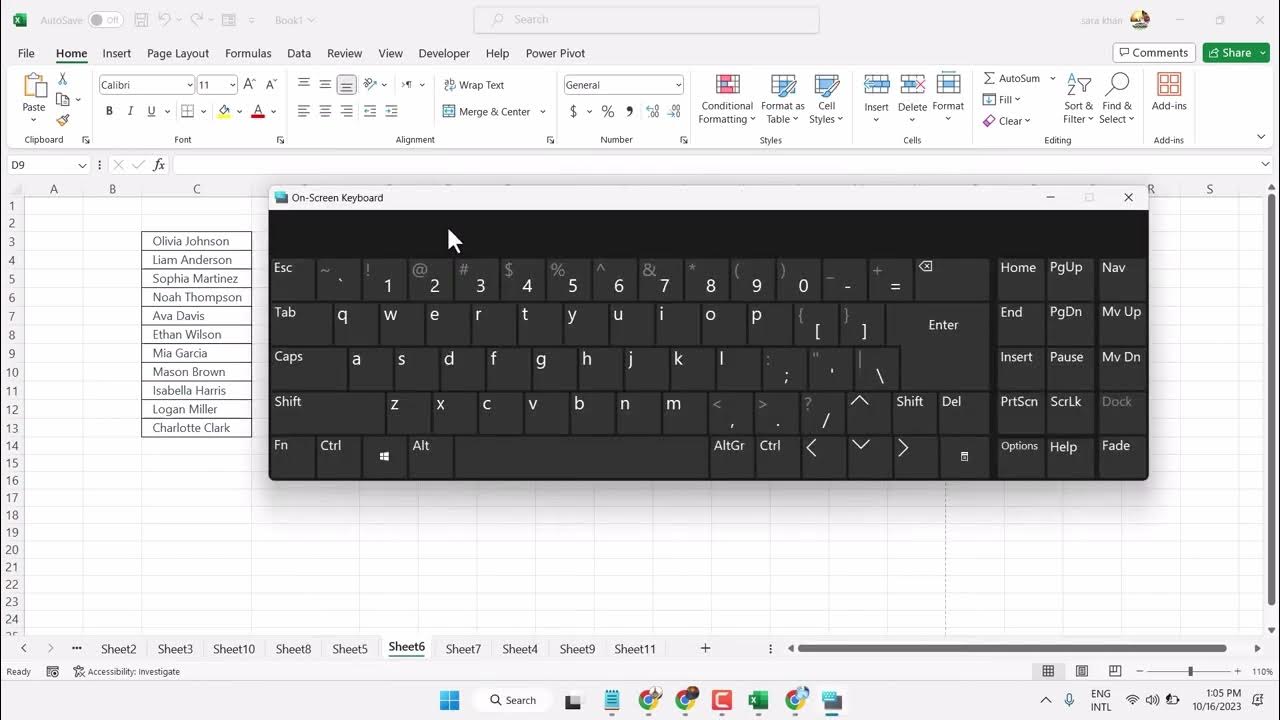
Task: Toggle the Fn key on On-Screen Keyboard
Action: pyautogui.click(x=292, y=457)
